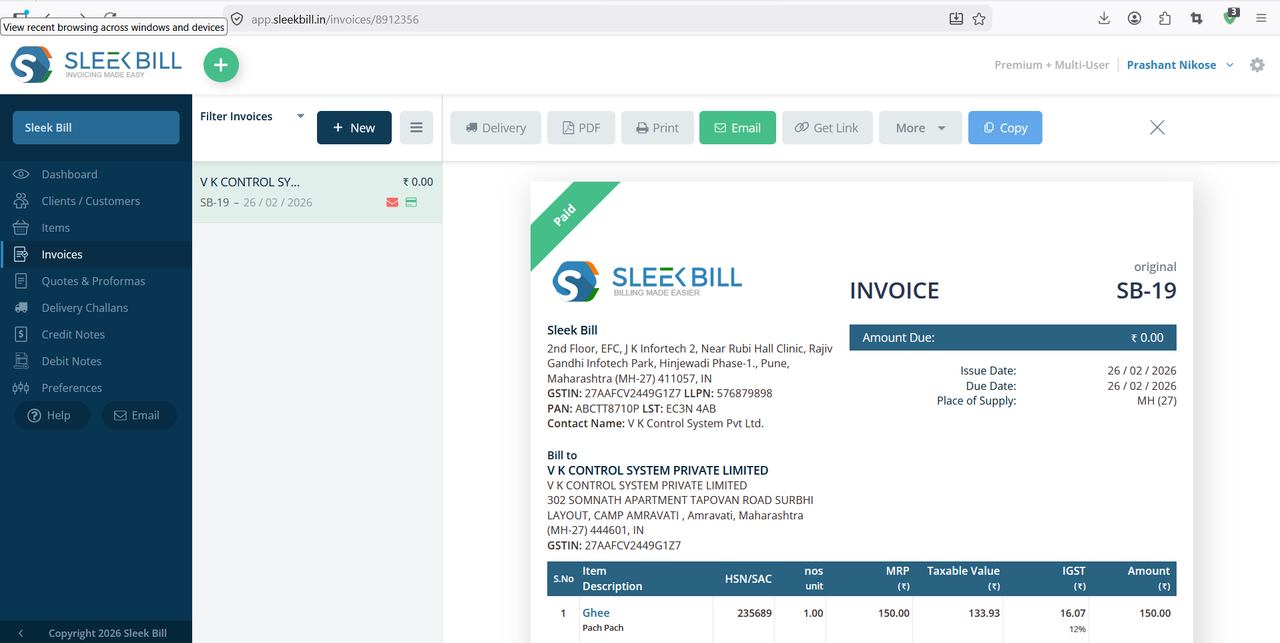This screenshot has width=1280, height=643.
Task: Open the browser account profile icon
Action: coord(1134,18)
